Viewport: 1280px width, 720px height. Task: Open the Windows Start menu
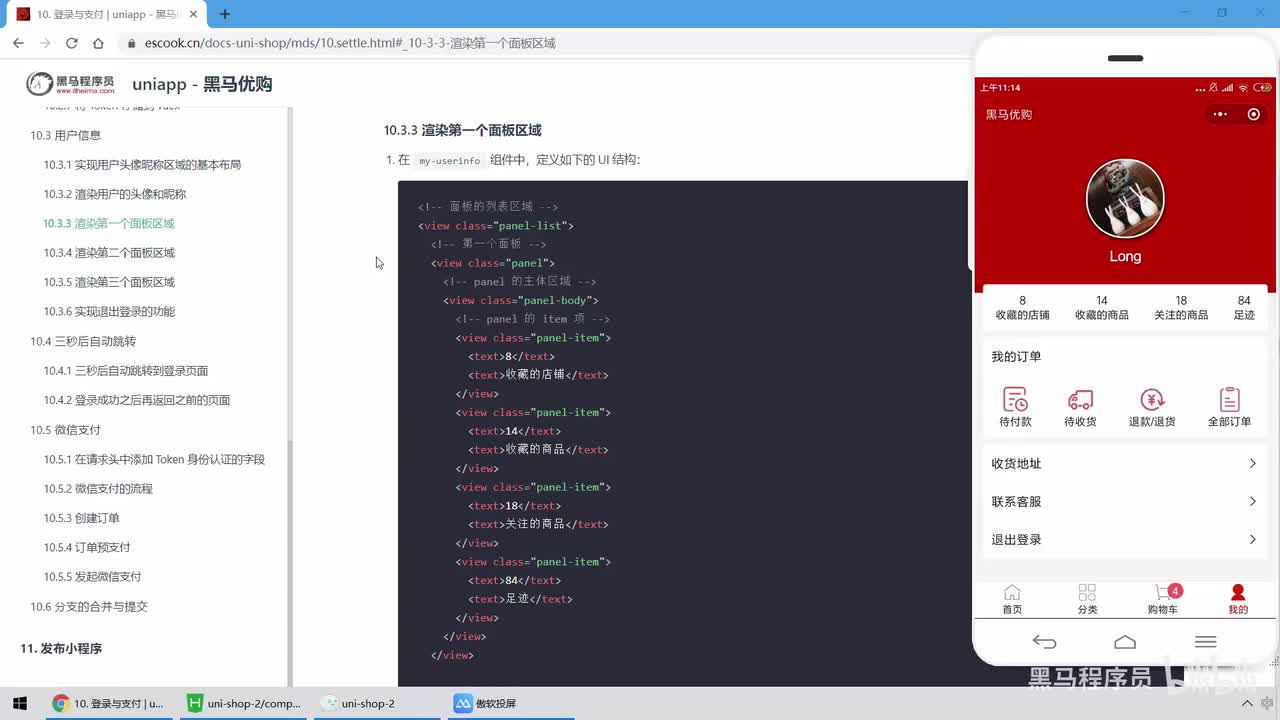pos(20,704)
